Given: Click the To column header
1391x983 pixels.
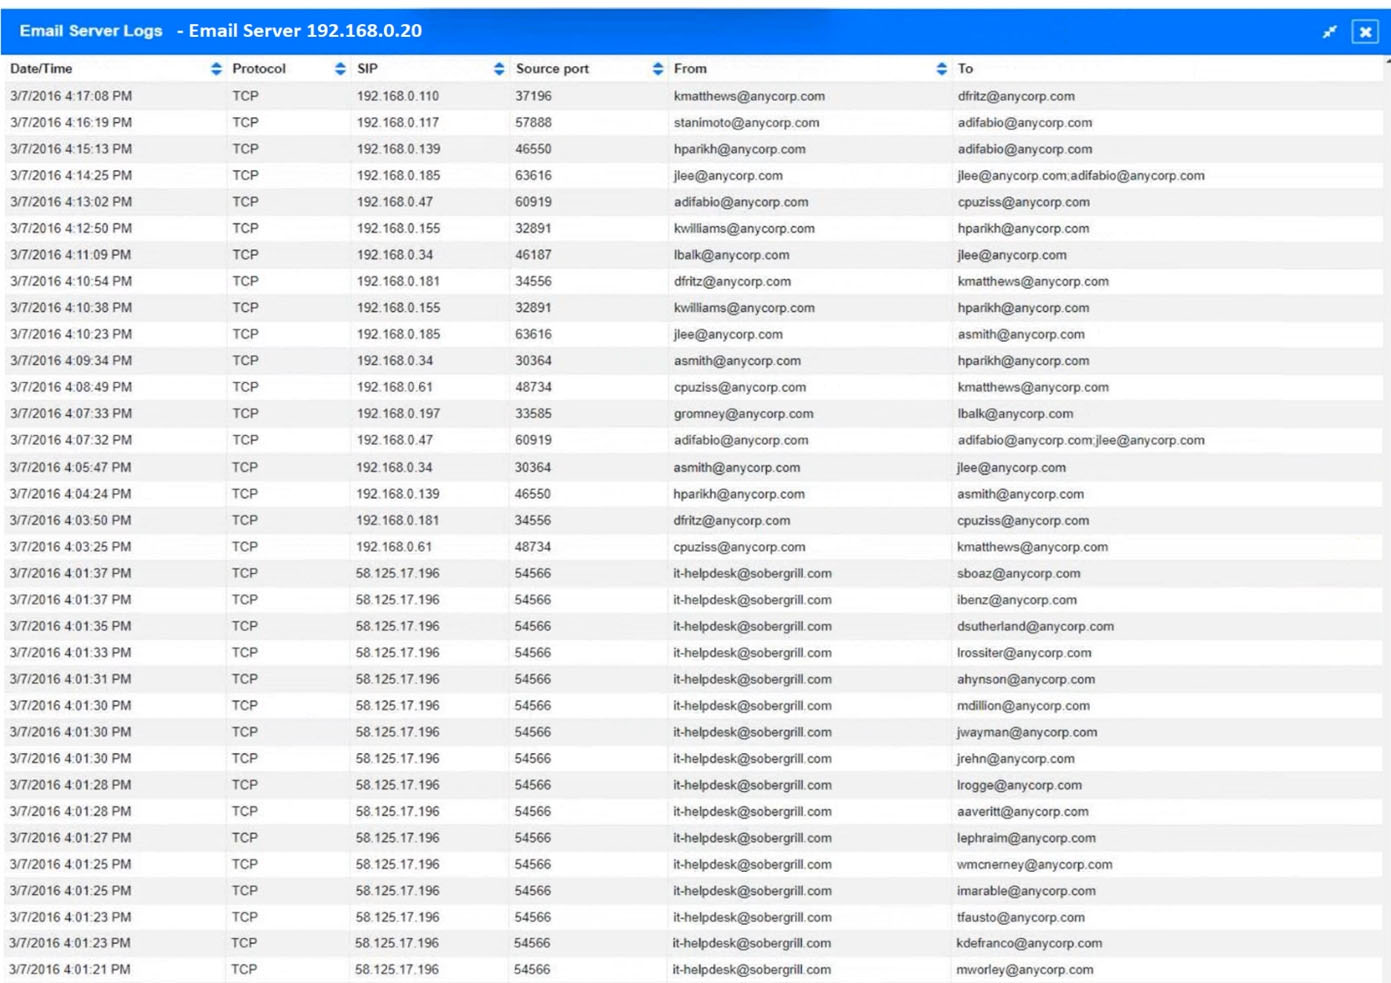Looking at the screenshot, I should (965, 69).
